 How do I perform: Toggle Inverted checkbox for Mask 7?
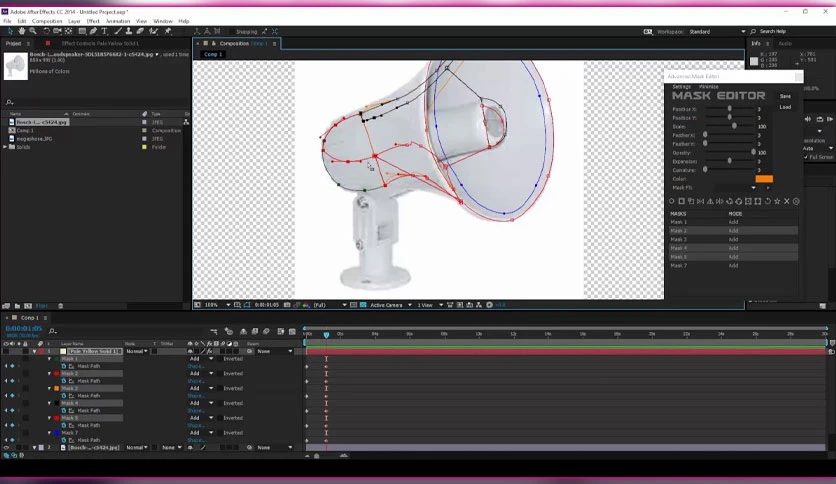click(x=220, y=433)
